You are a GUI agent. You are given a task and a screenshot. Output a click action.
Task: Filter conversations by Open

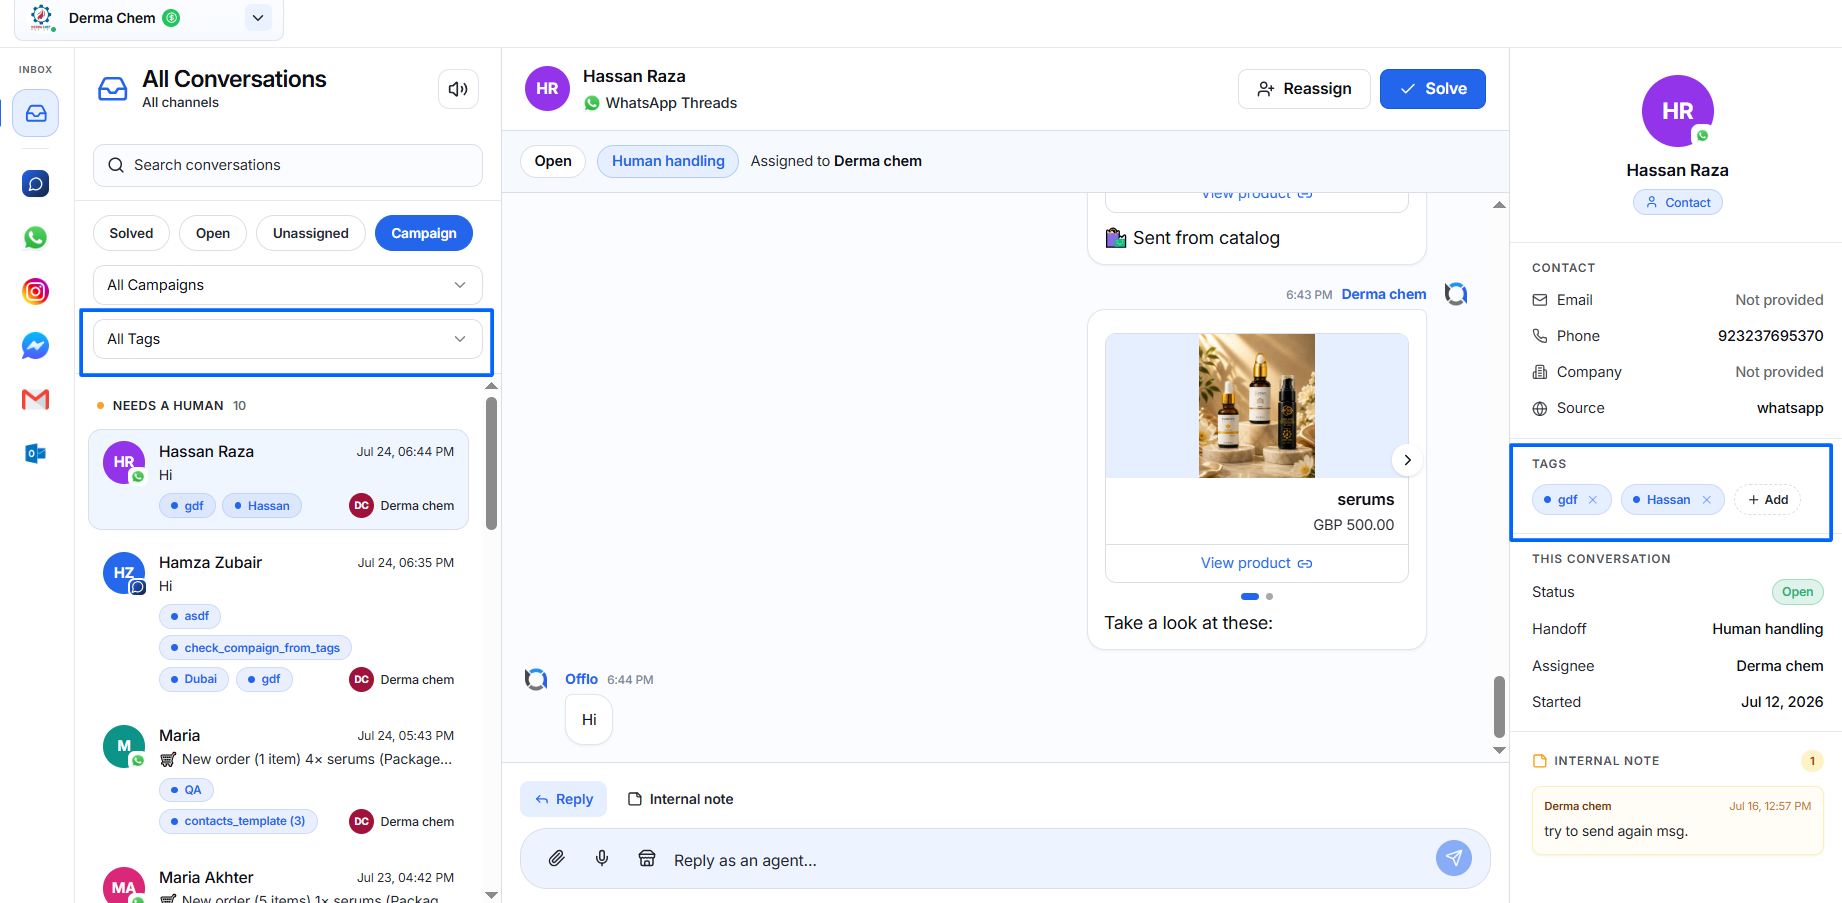tap(213, 233)
